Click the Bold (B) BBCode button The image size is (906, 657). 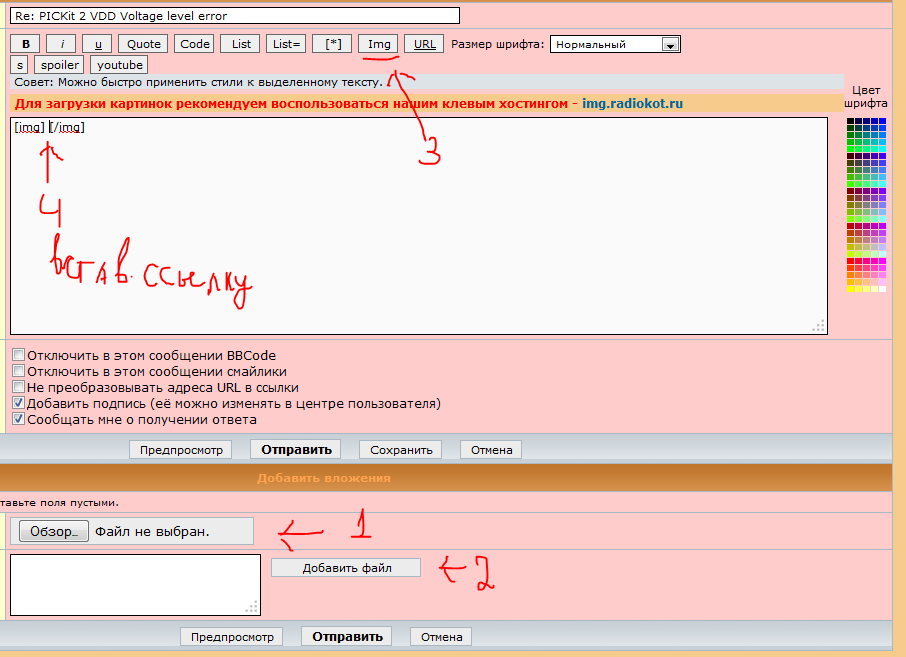(25, 44)
